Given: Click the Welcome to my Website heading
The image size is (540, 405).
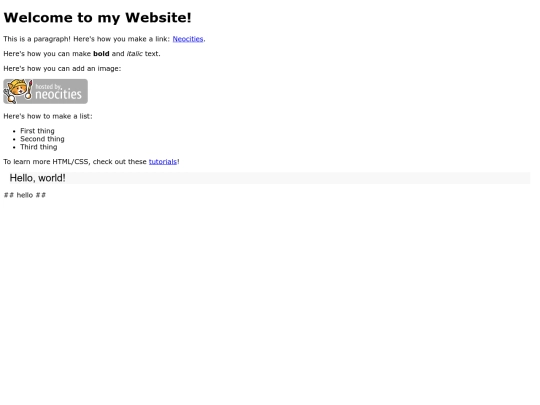Looking at the screenshot, I should [x=97, y=18].
